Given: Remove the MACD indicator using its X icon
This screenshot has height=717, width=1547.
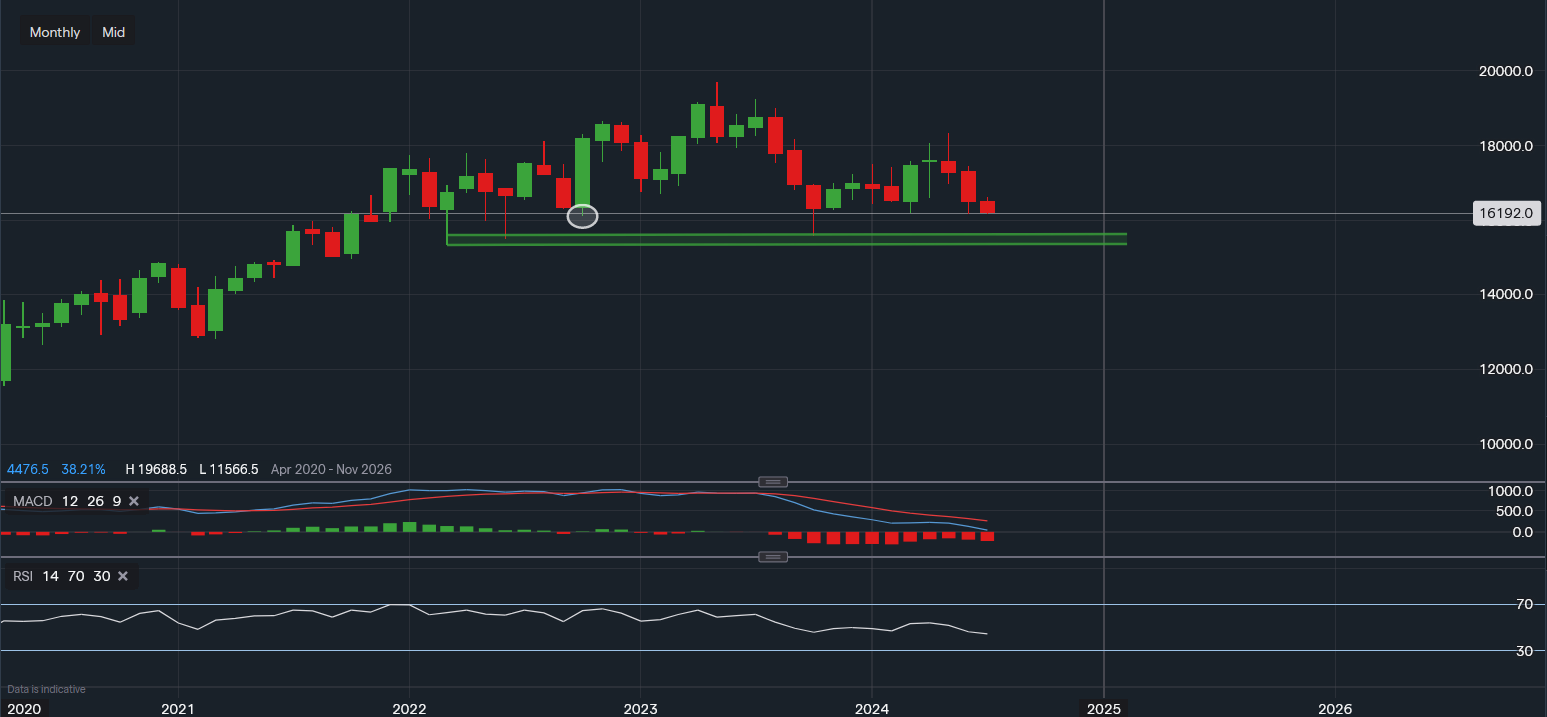Looking at the screenshot, I should tap(134, 500).
